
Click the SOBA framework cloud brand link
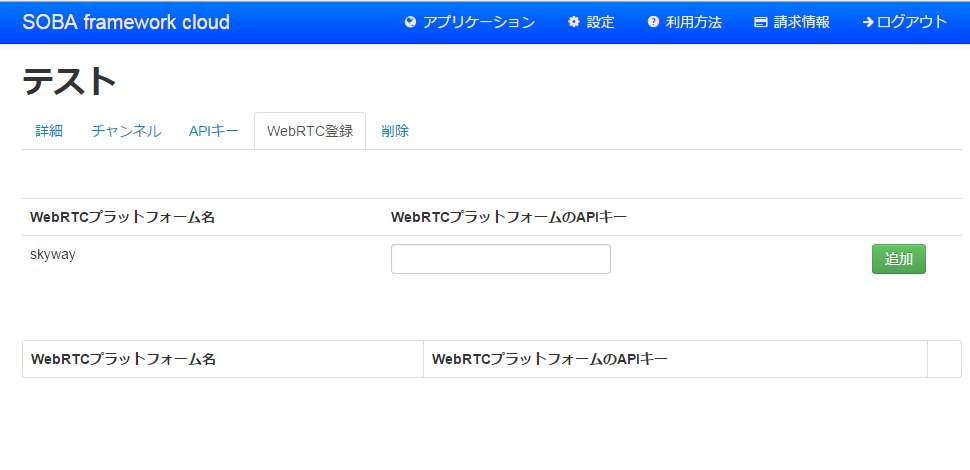(x=126, y=22)
